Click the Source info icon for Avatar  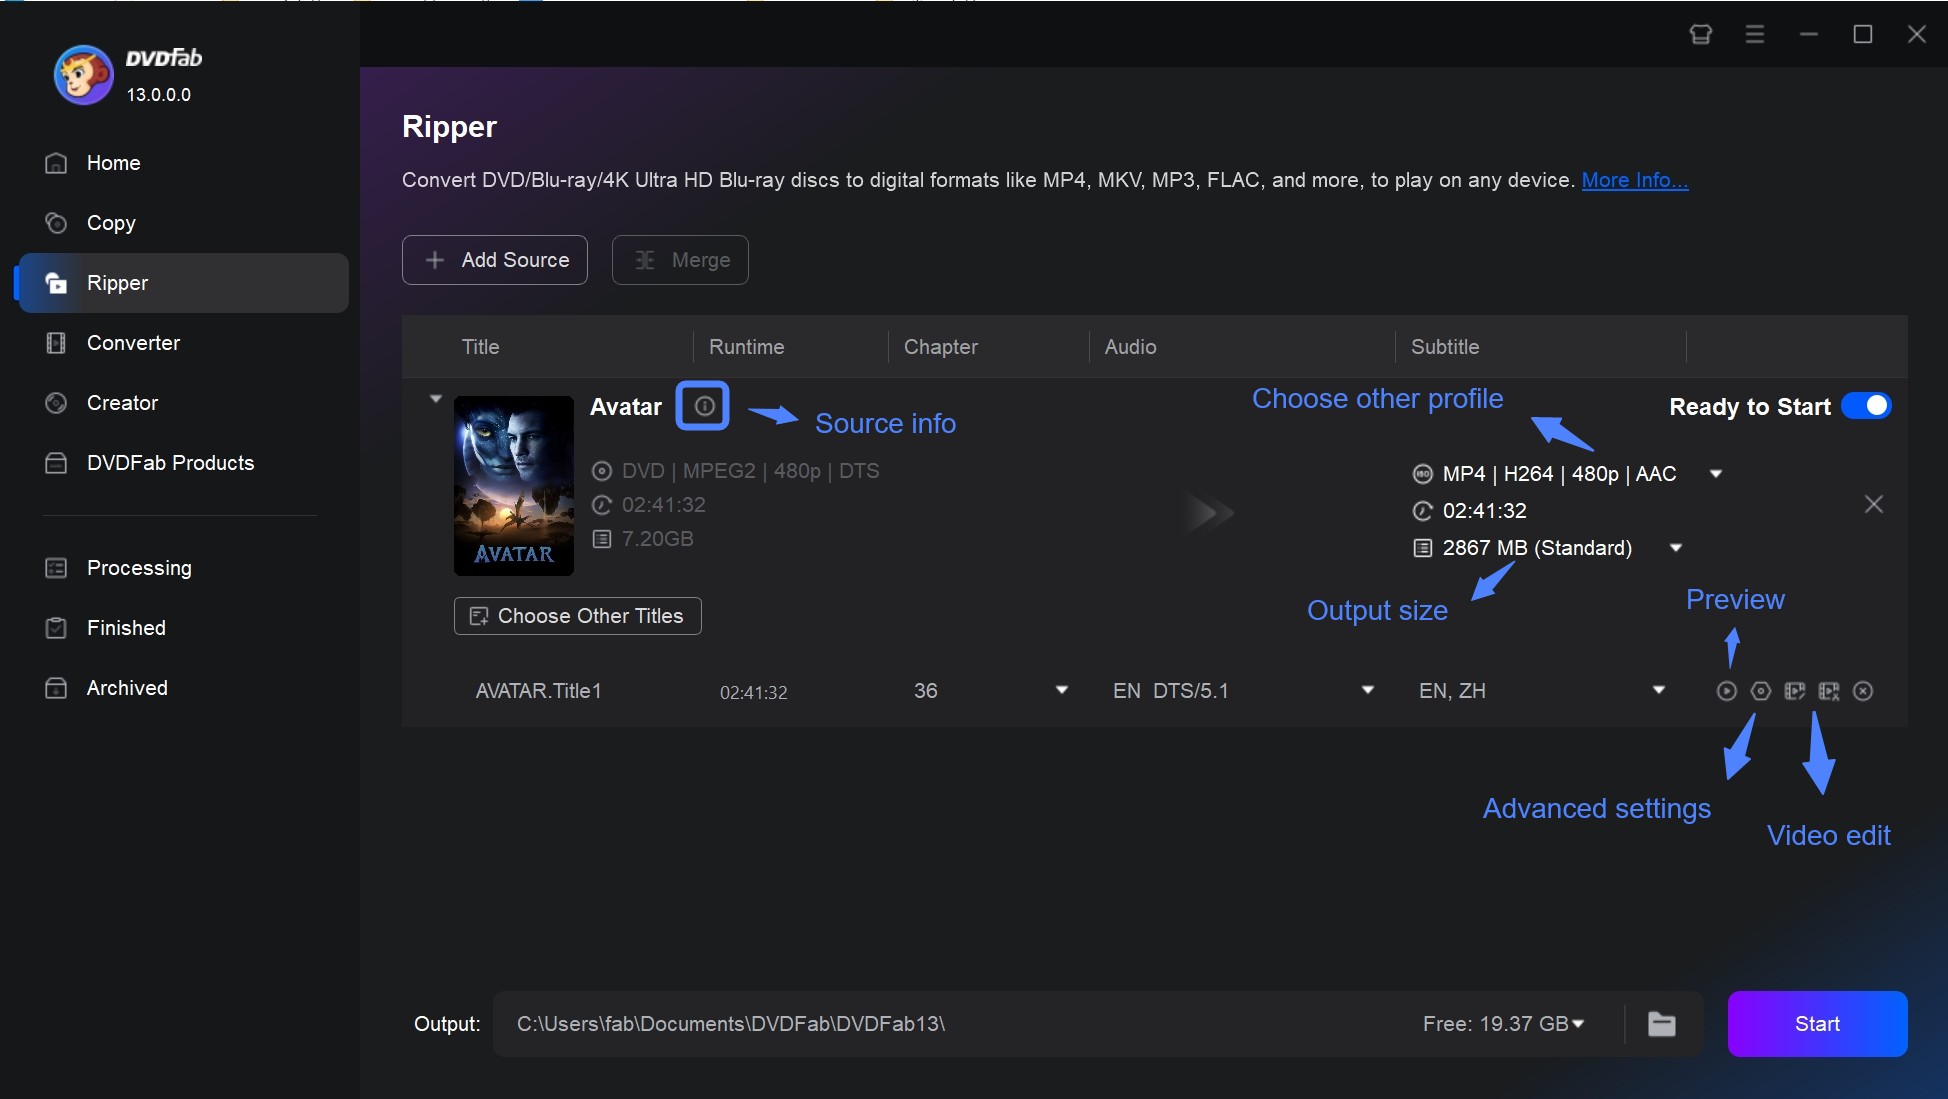pyautogui.click(x=702, y=406)
